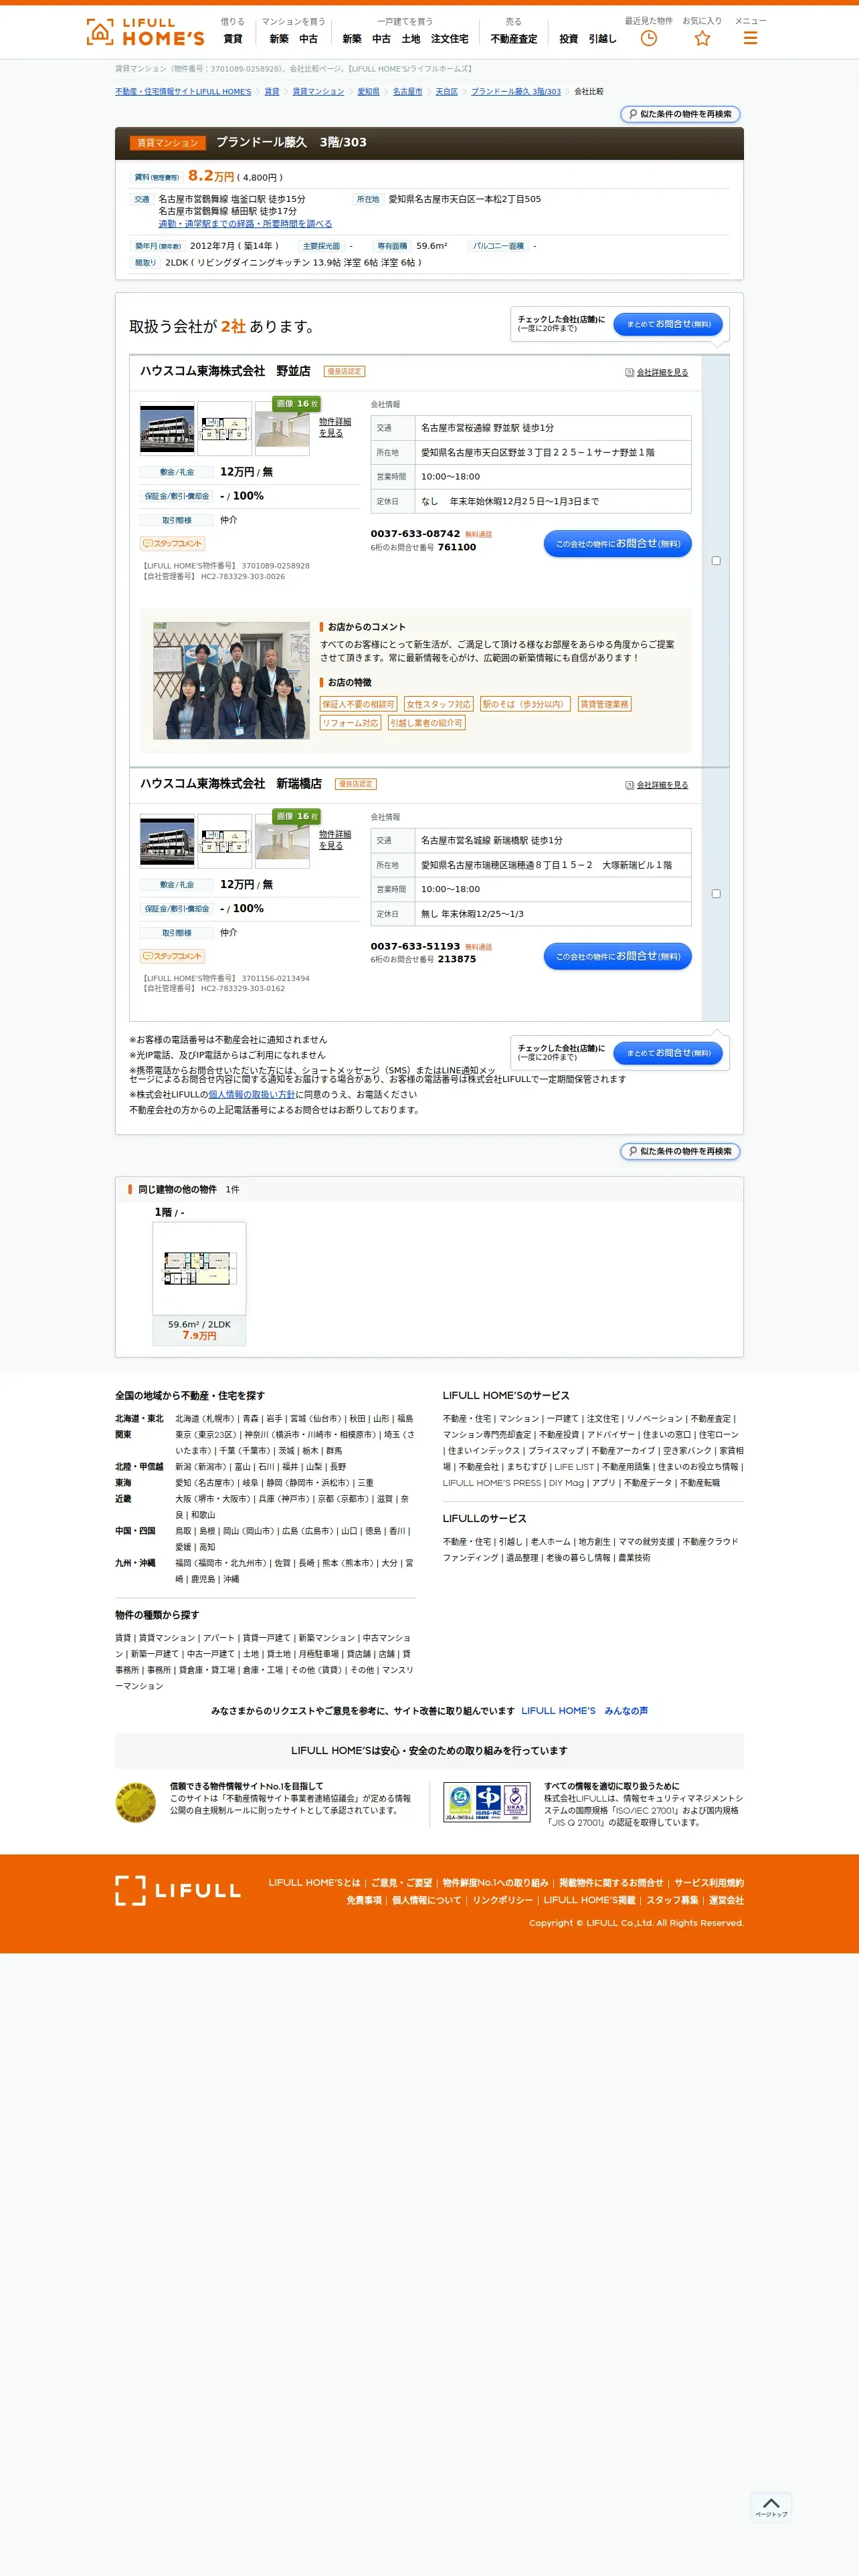Open プランドール藤久 3階/303 breadcrumb link
859x2576 pixels.
(516, 92)
